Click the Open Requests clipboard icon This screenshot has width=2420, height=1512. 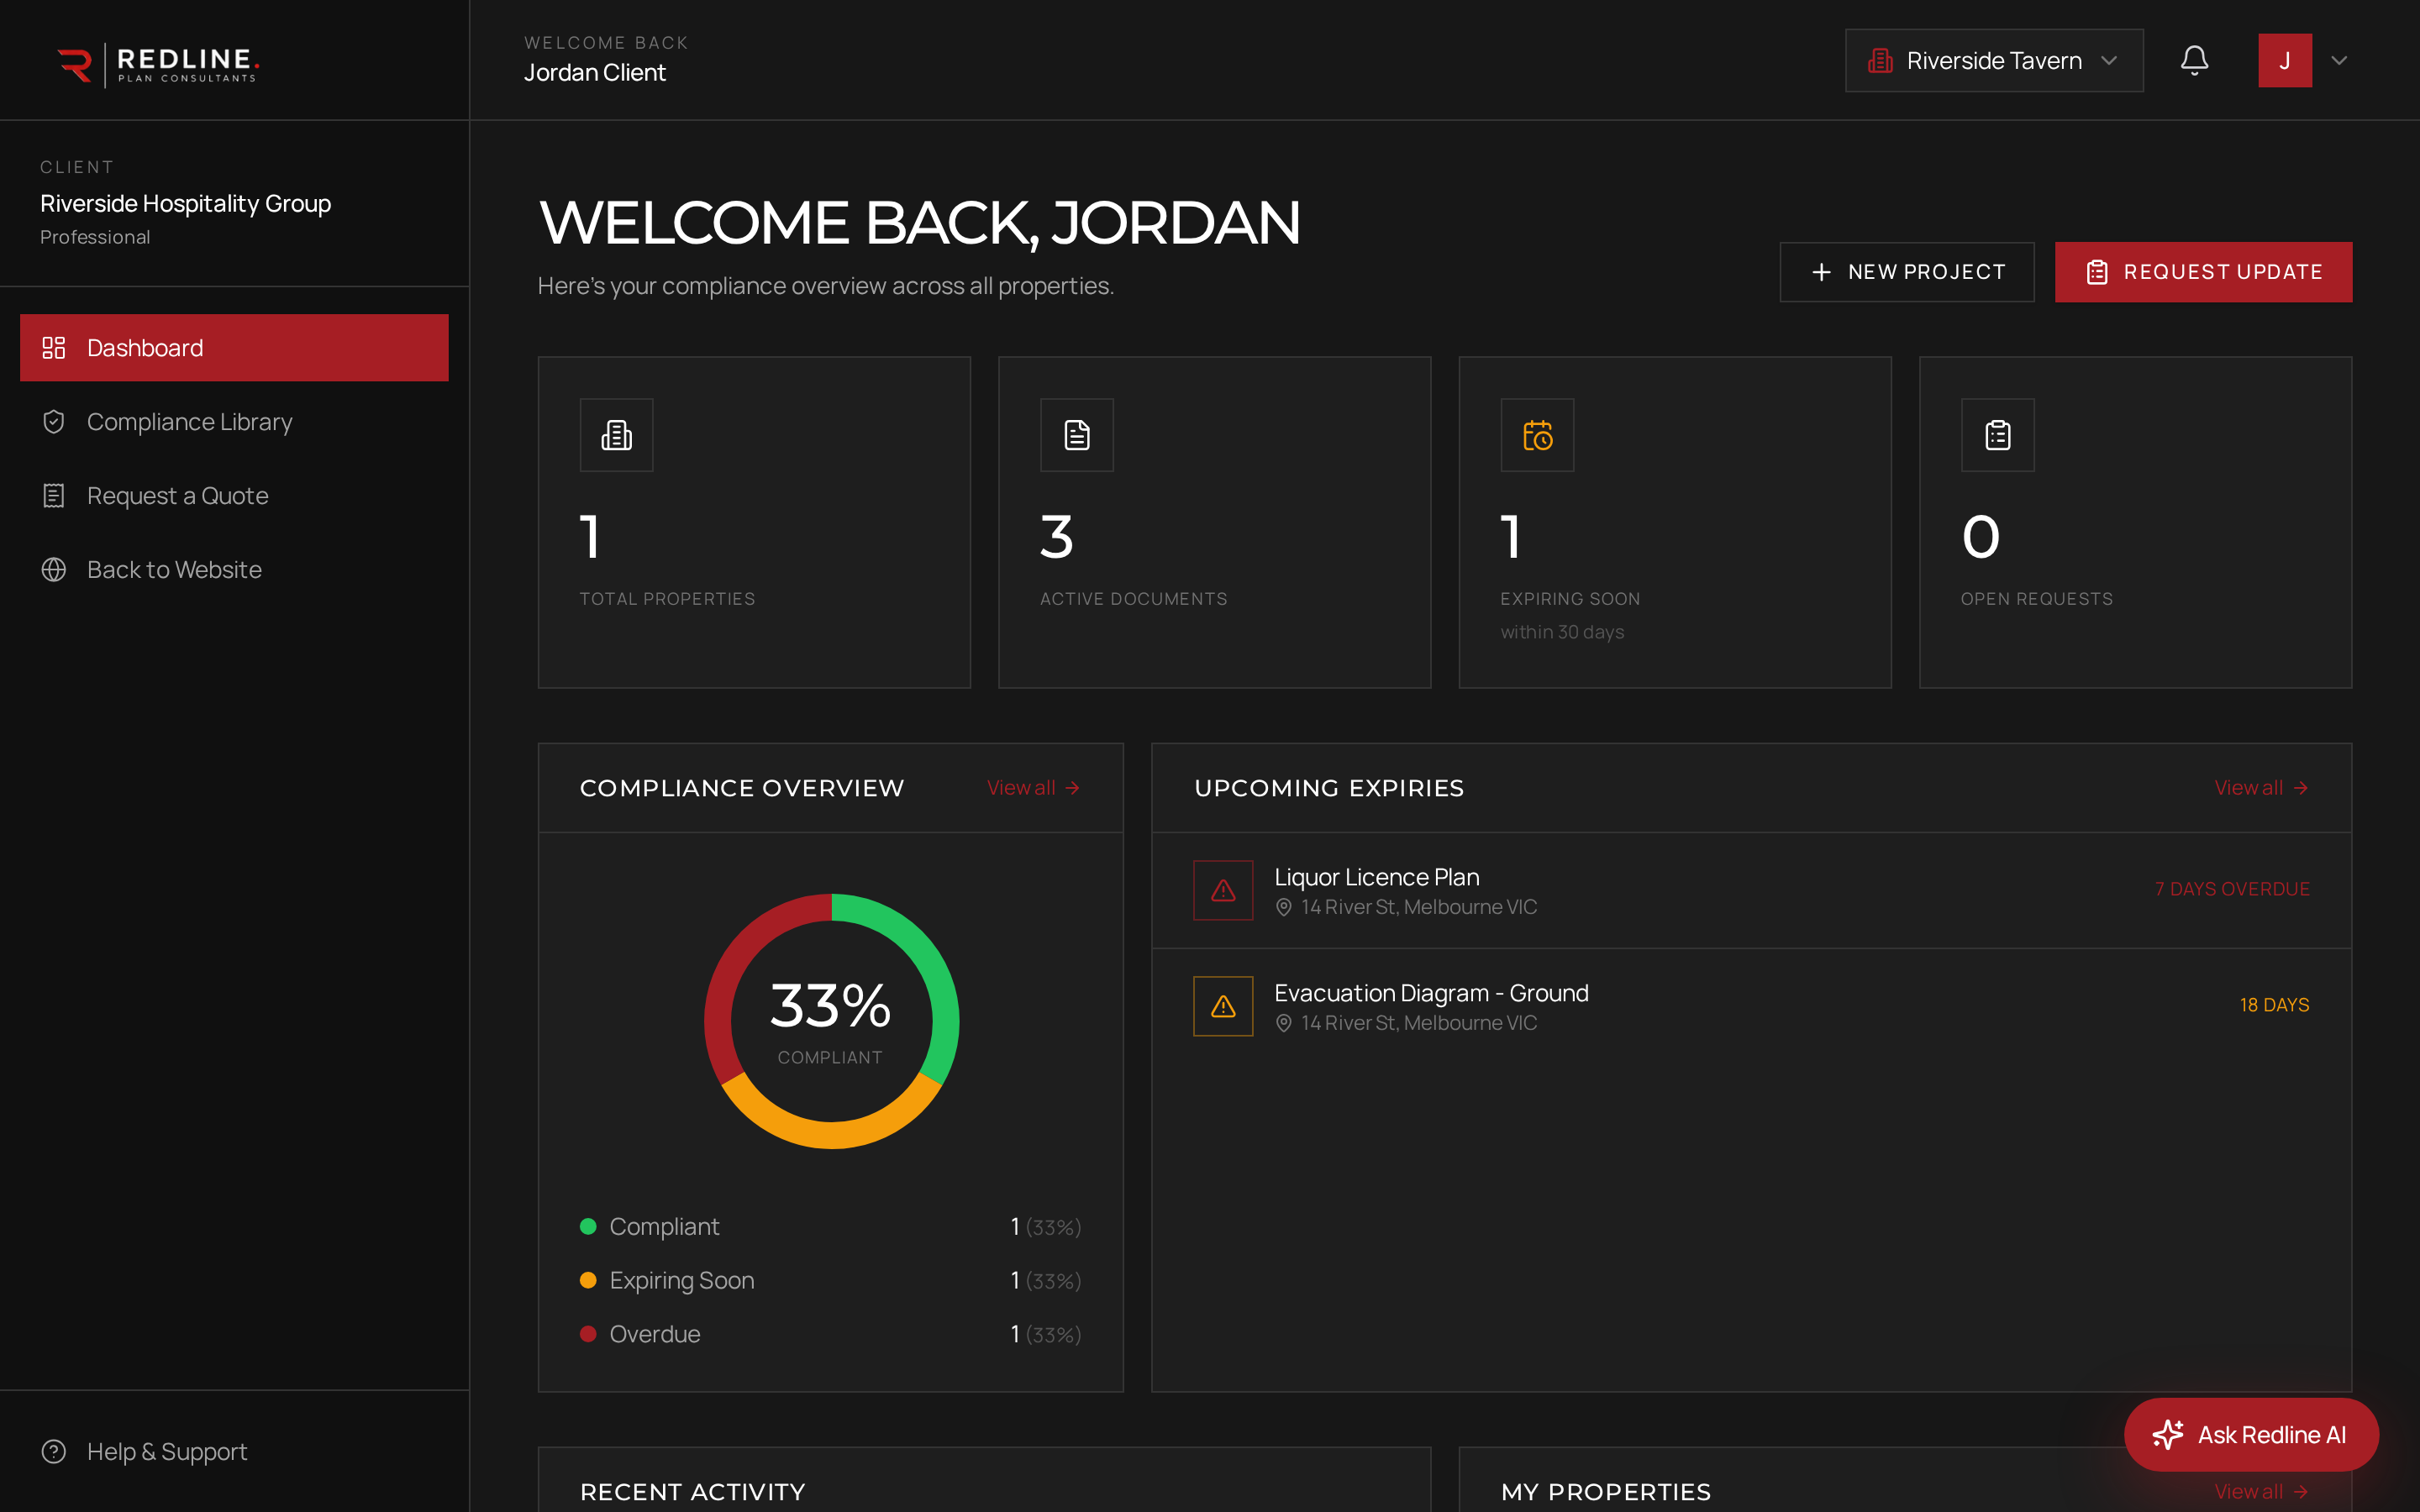[x=1997, y=435]
